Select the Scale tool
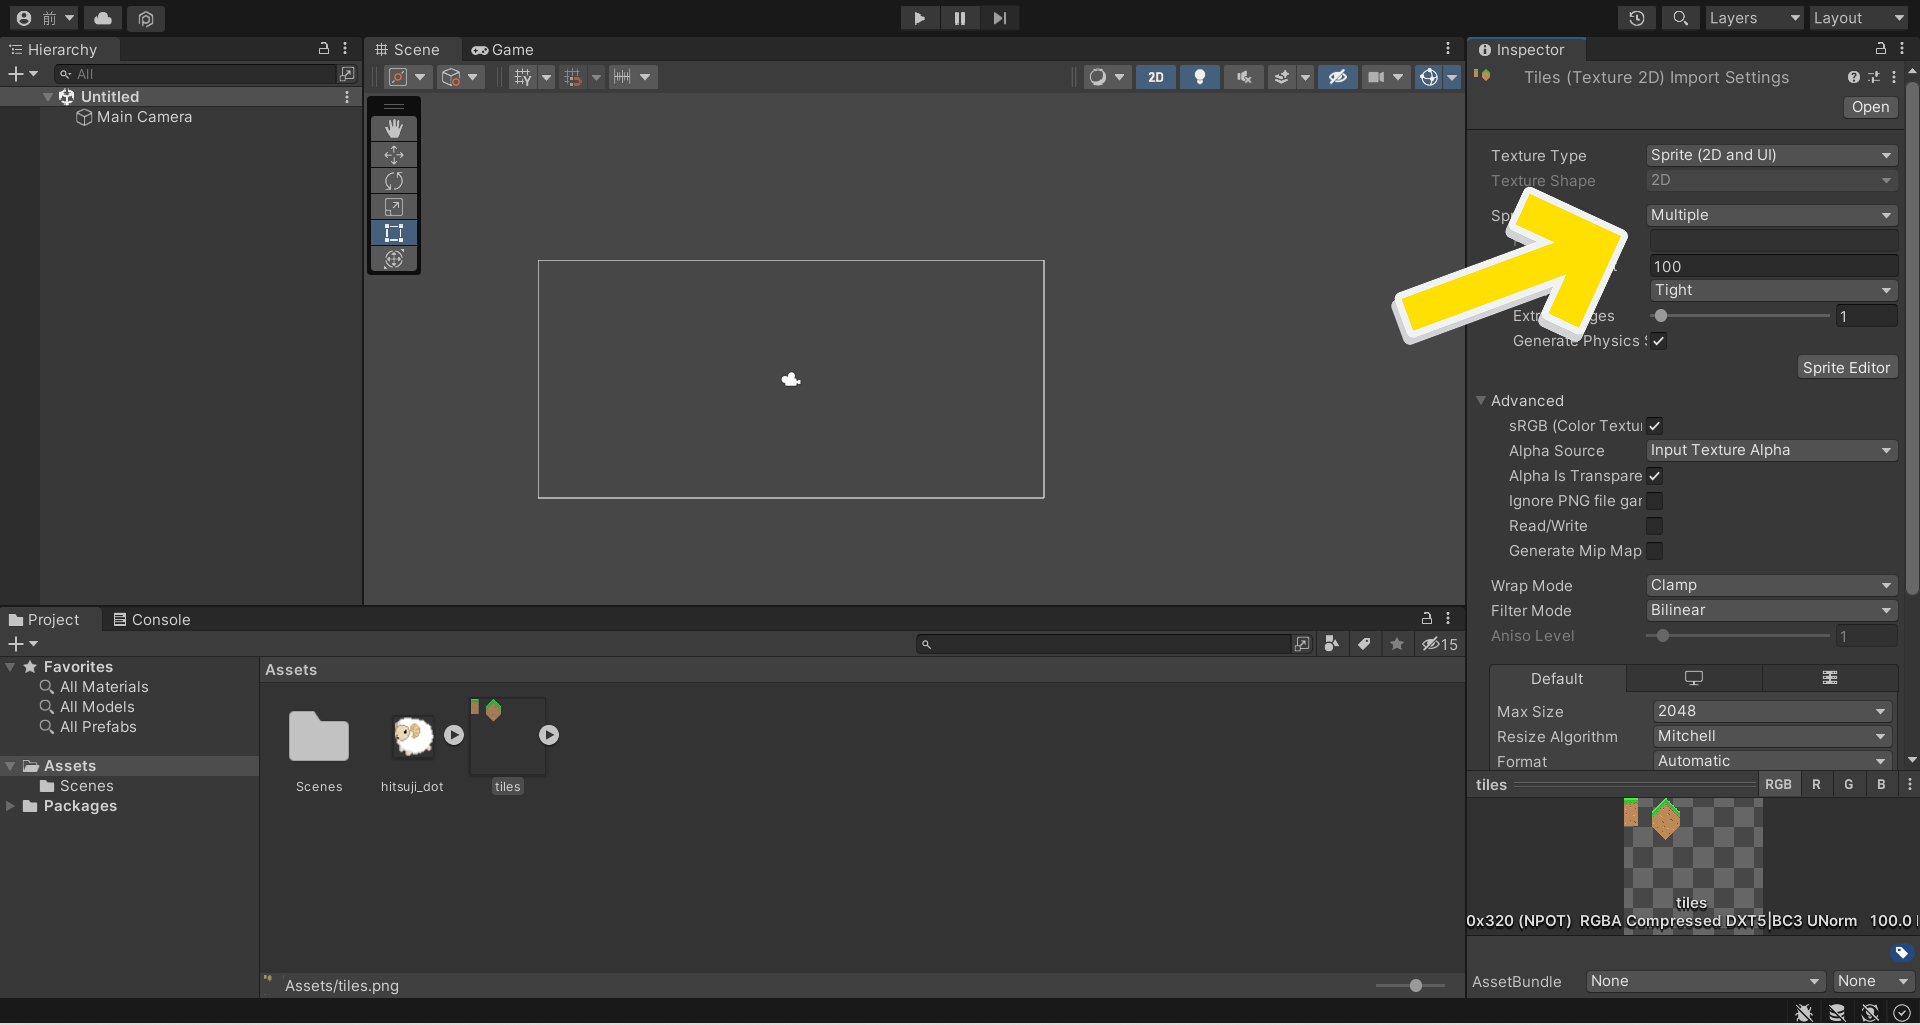 (394, 206)
